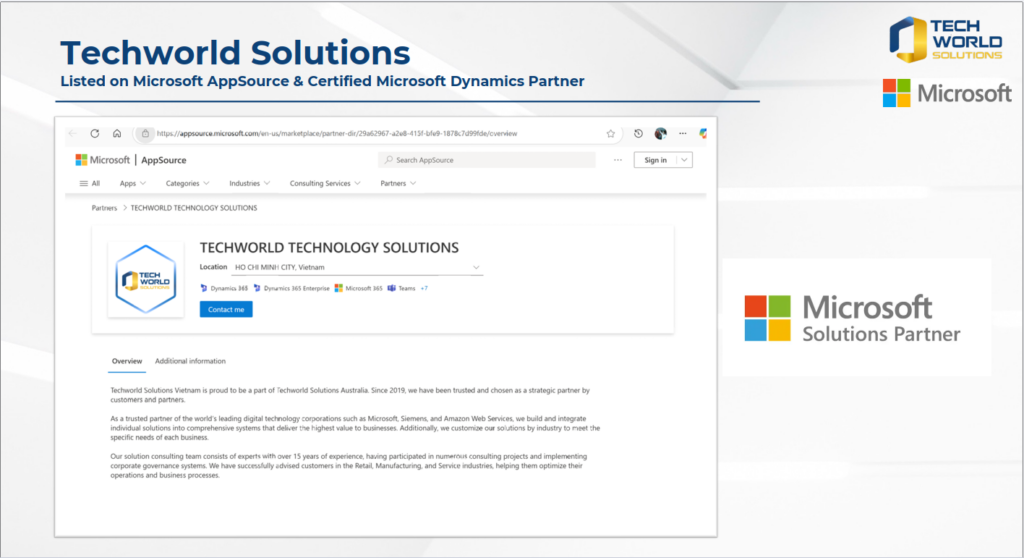Screen dimensions: 1024x558
Task: Switch to the Additional information tab
Action: point(190,361)
